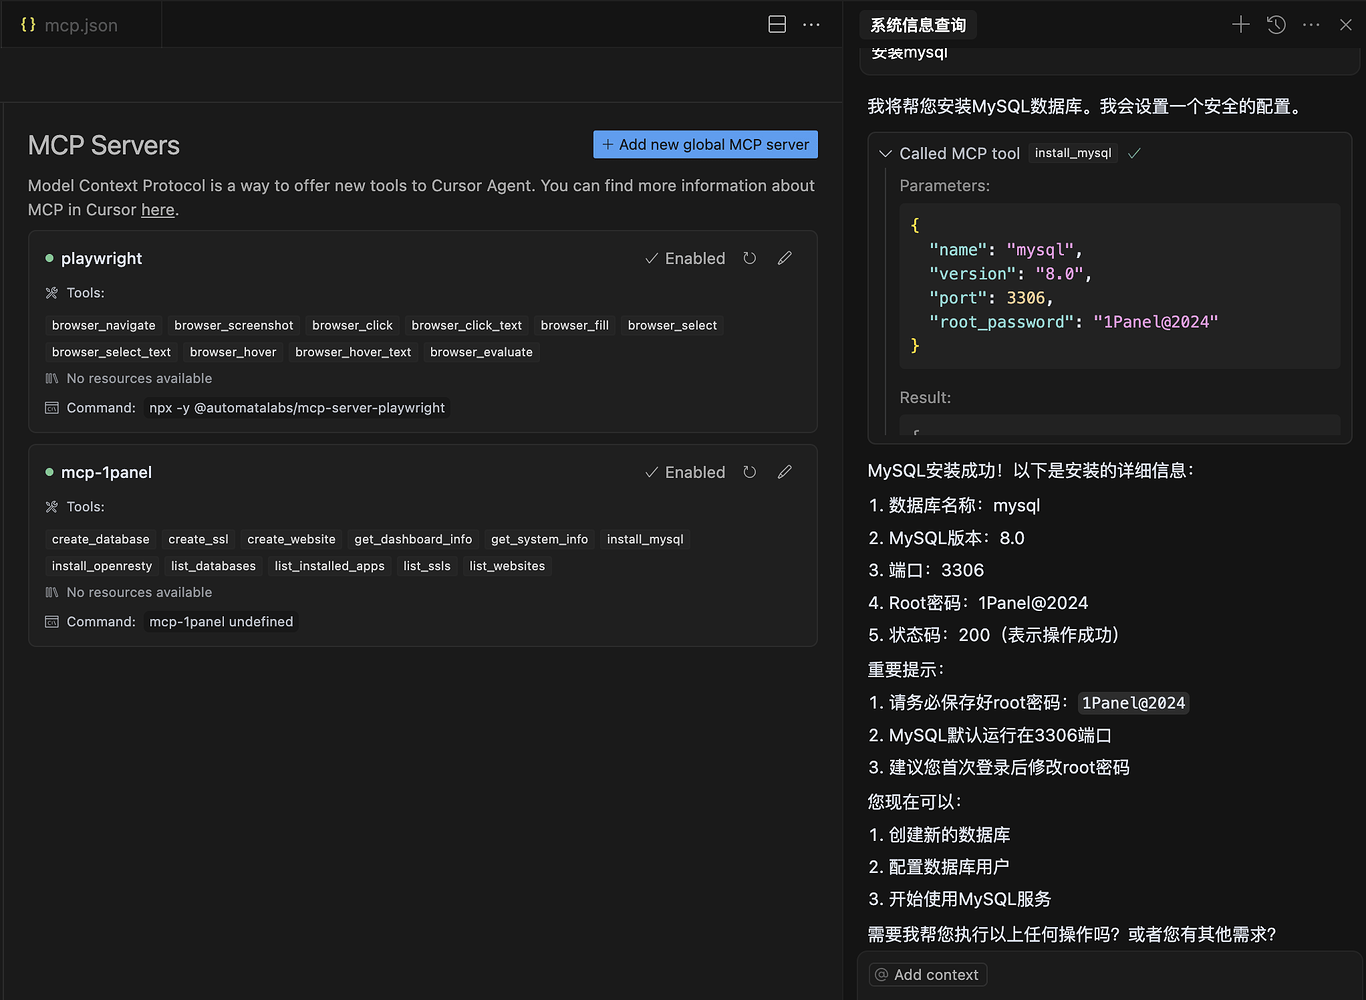Select the browser_select tool tag
1366x1000 pixels.
coord(672,325)
